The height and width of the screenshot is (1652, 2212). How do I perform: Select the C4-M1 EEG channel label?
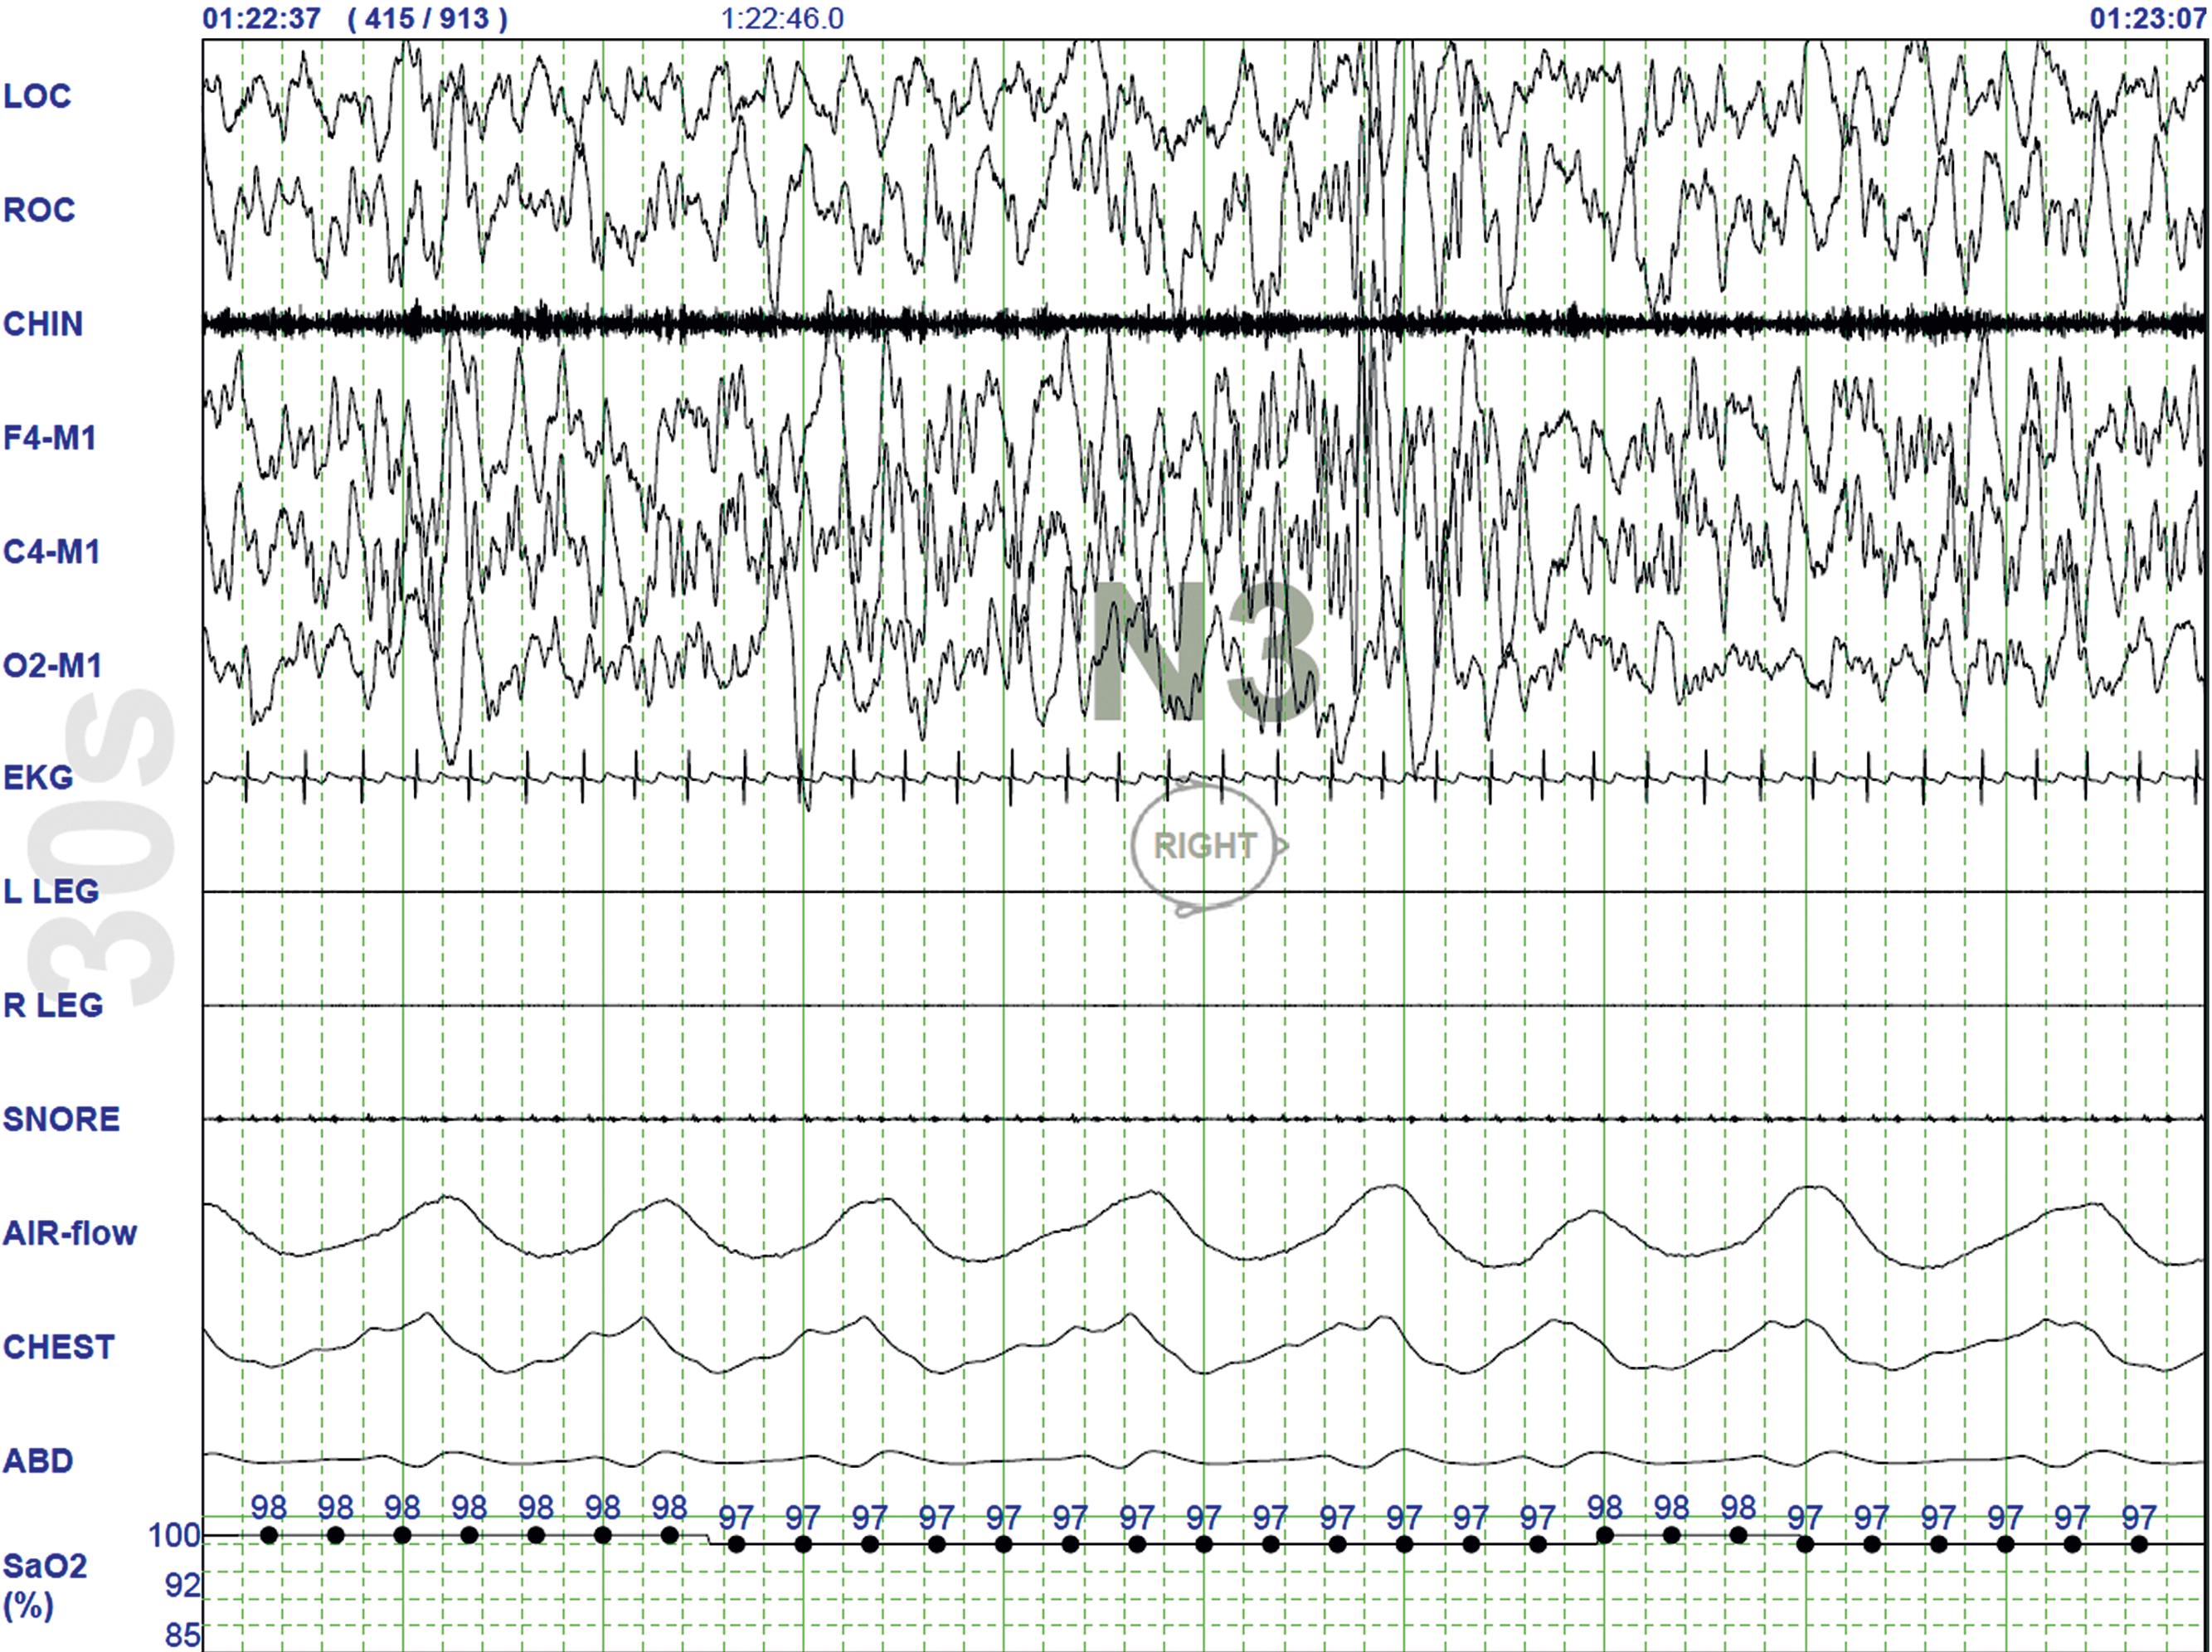point(51,552)
